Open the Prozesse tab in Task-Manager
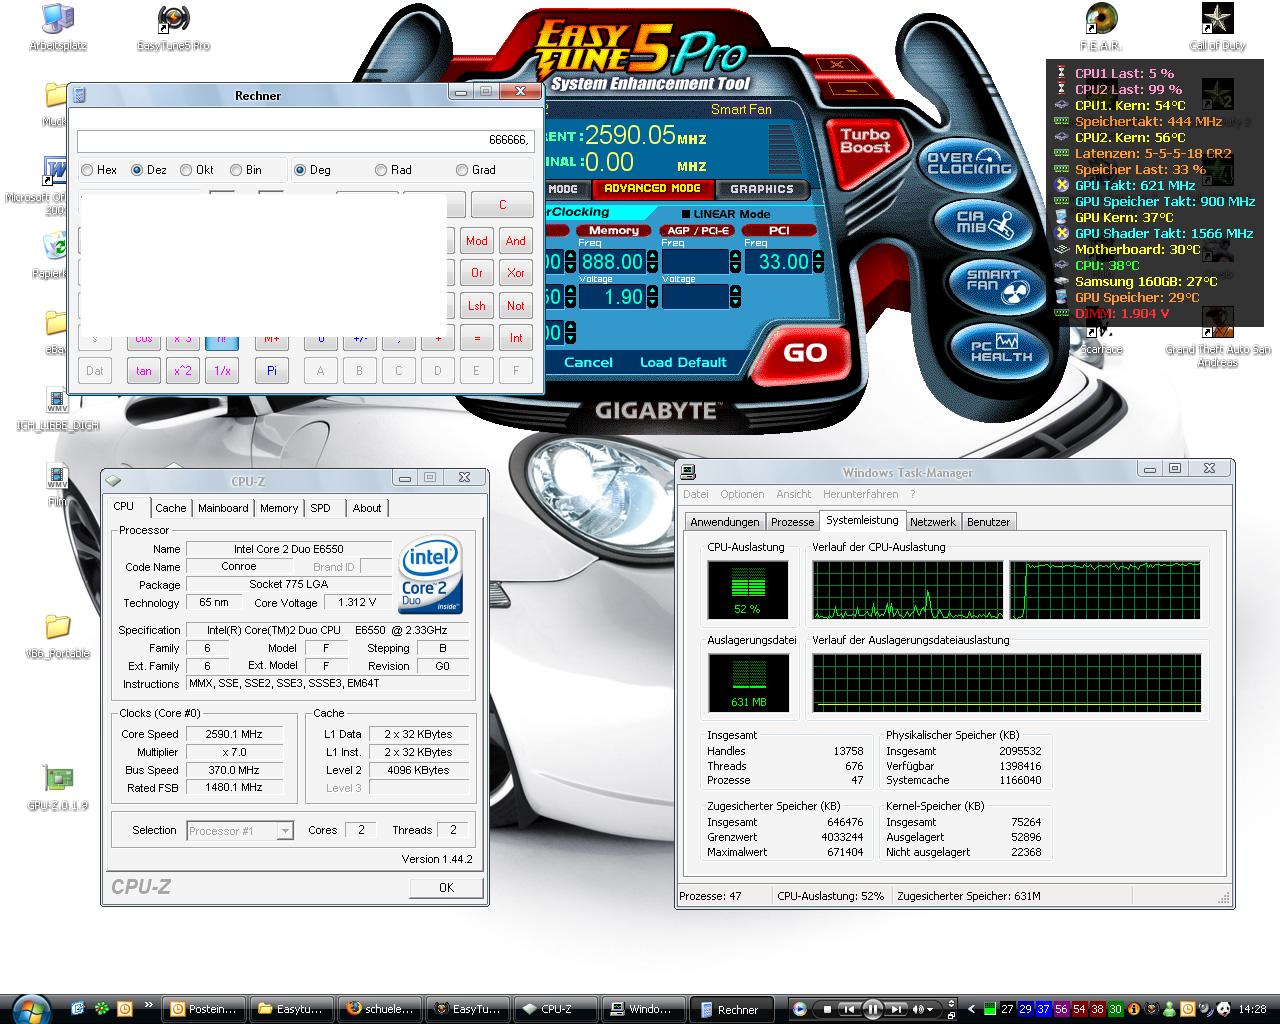The height and width of the screenshot is (1024, 1280). pos(792,522)
